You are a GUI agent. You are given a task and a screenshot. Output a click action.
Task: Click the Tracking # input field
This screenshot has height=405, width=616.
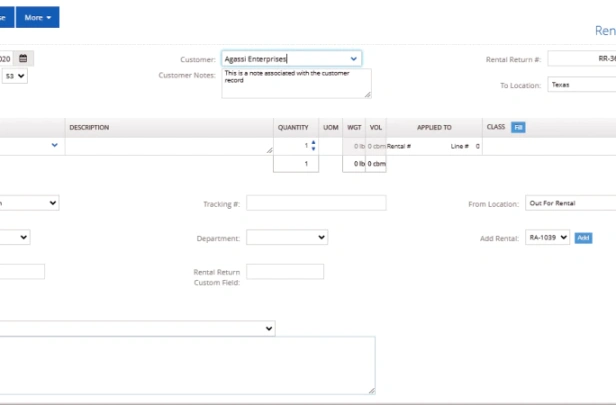click(x=316, y=203)
